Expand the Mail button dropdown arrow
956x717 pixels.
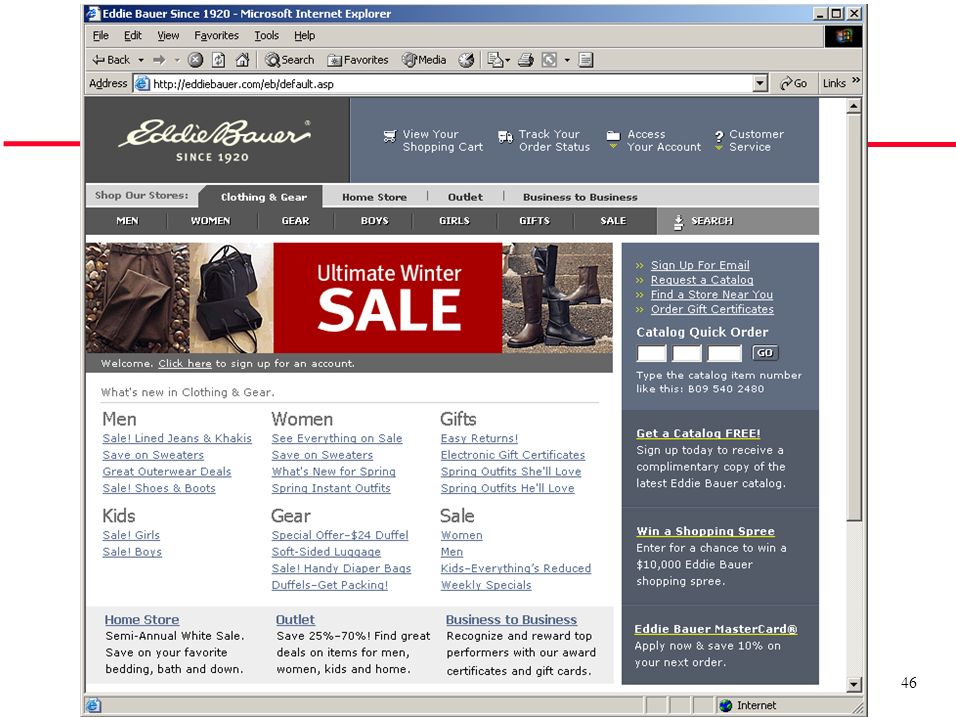[507, 60]
